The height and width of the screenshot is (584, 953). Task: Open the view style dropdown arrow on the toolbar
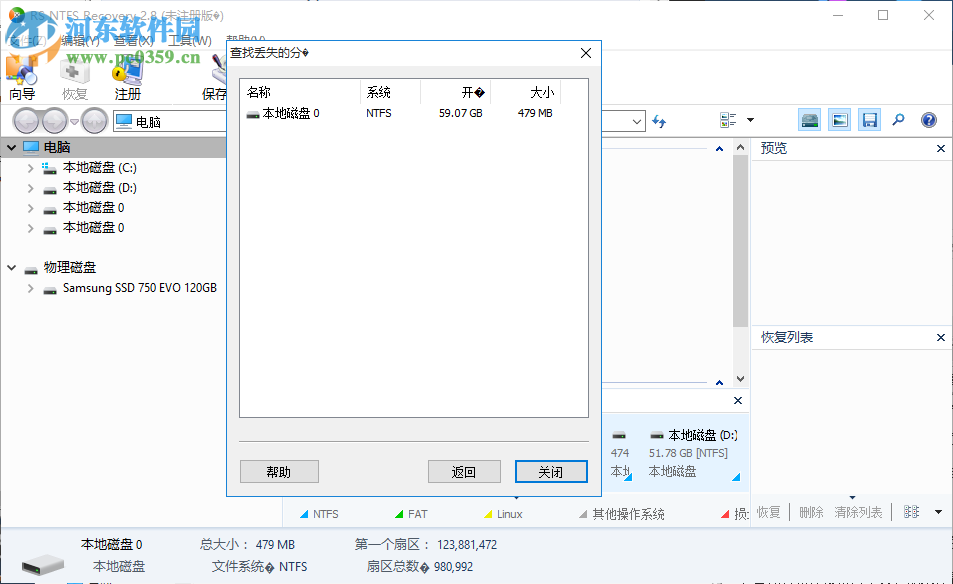pos(749,119)
